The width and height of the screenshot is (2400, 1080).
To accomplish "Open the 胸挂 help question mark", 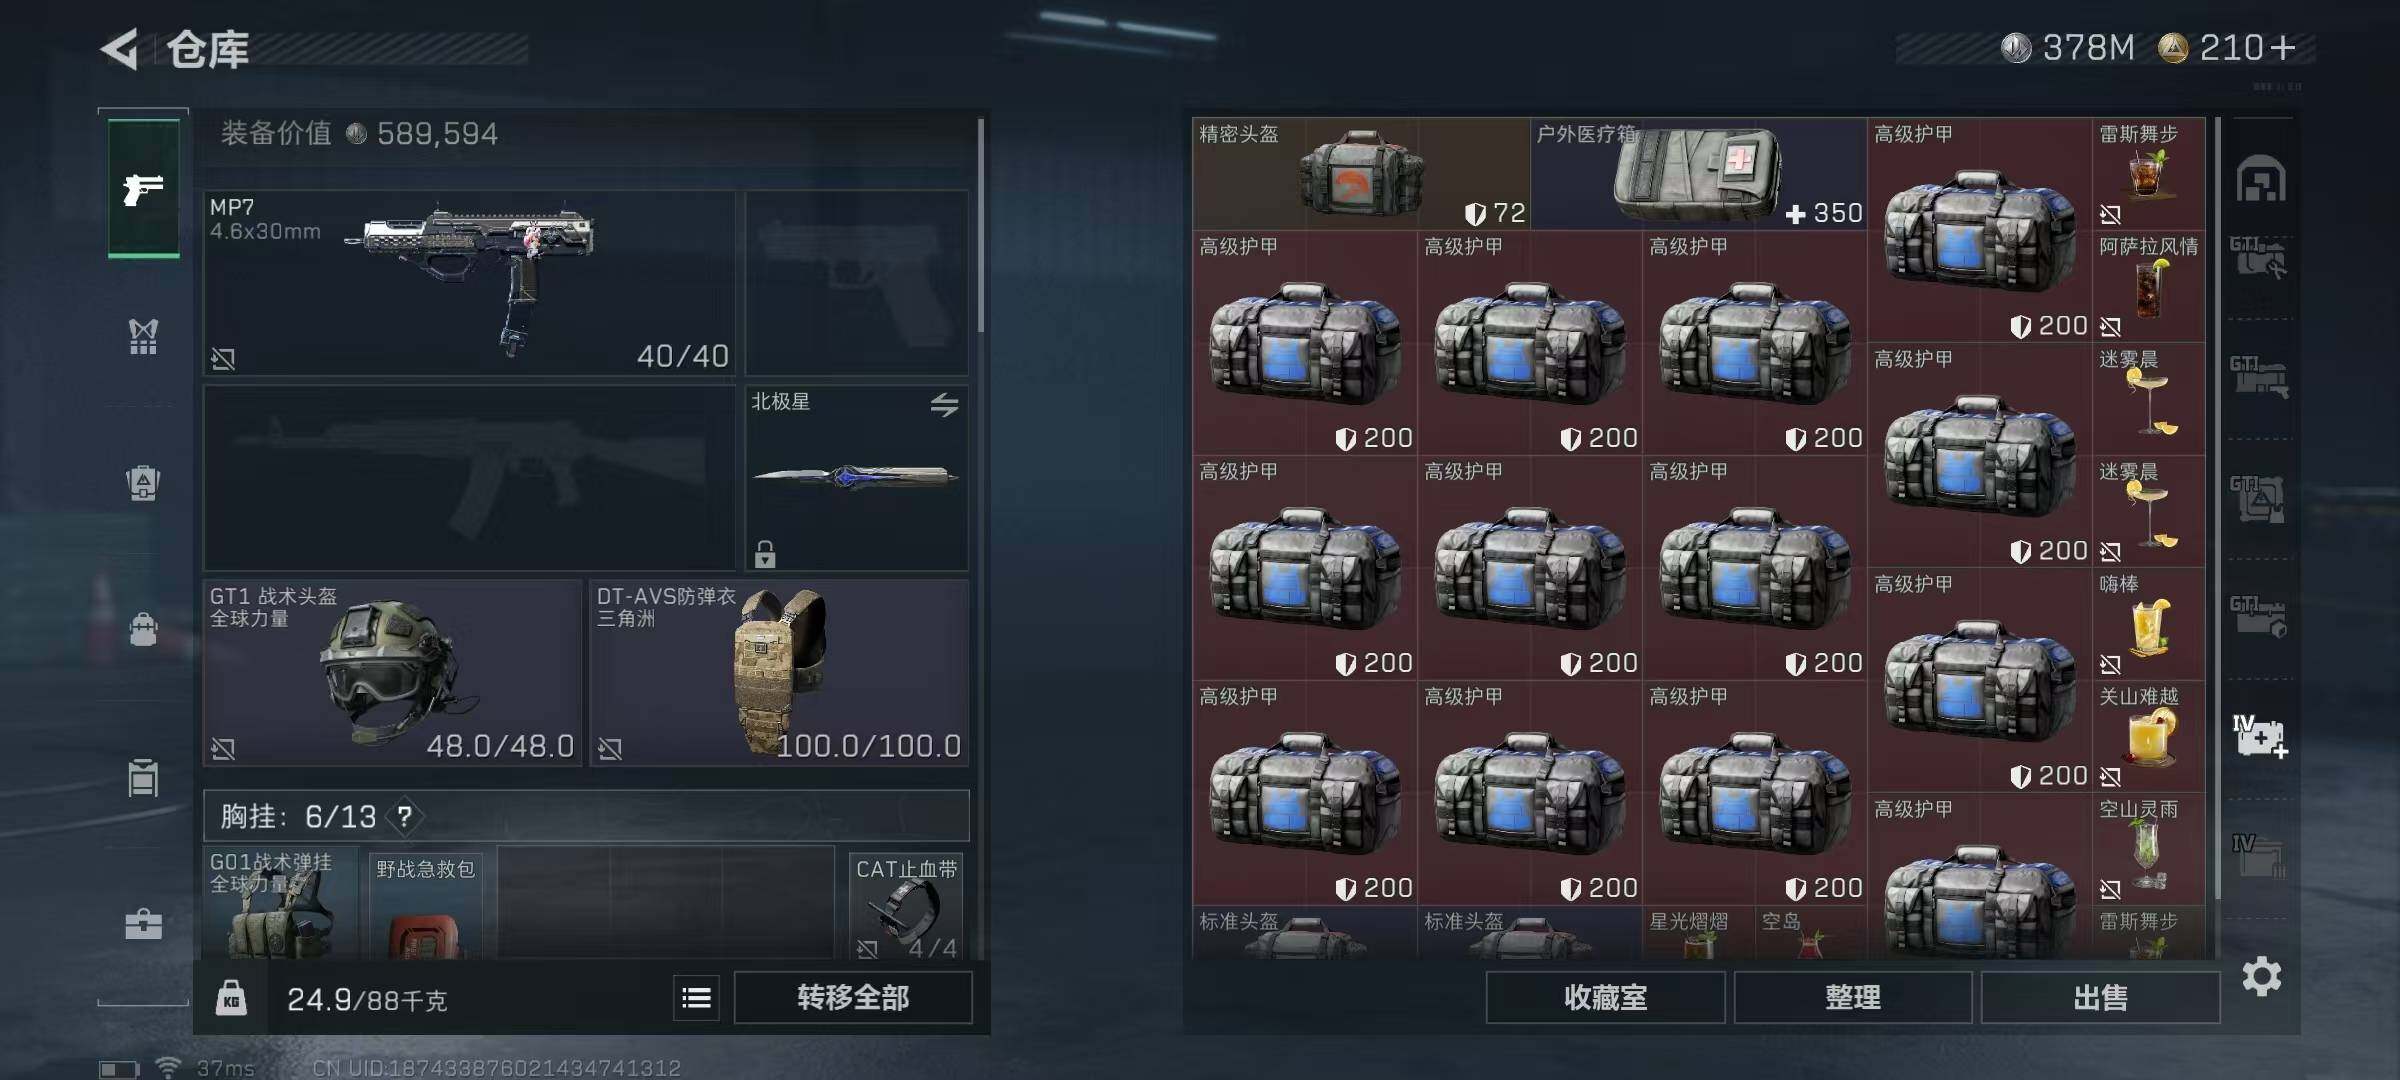I will (x=404, y=817).
